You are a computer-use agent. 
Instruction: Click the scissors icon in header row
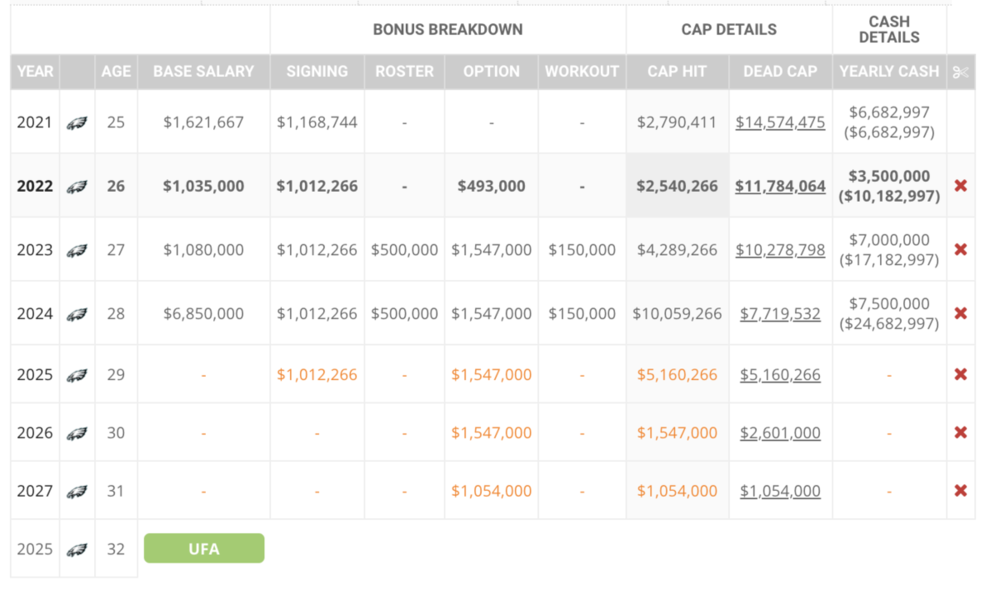point(960,72)
